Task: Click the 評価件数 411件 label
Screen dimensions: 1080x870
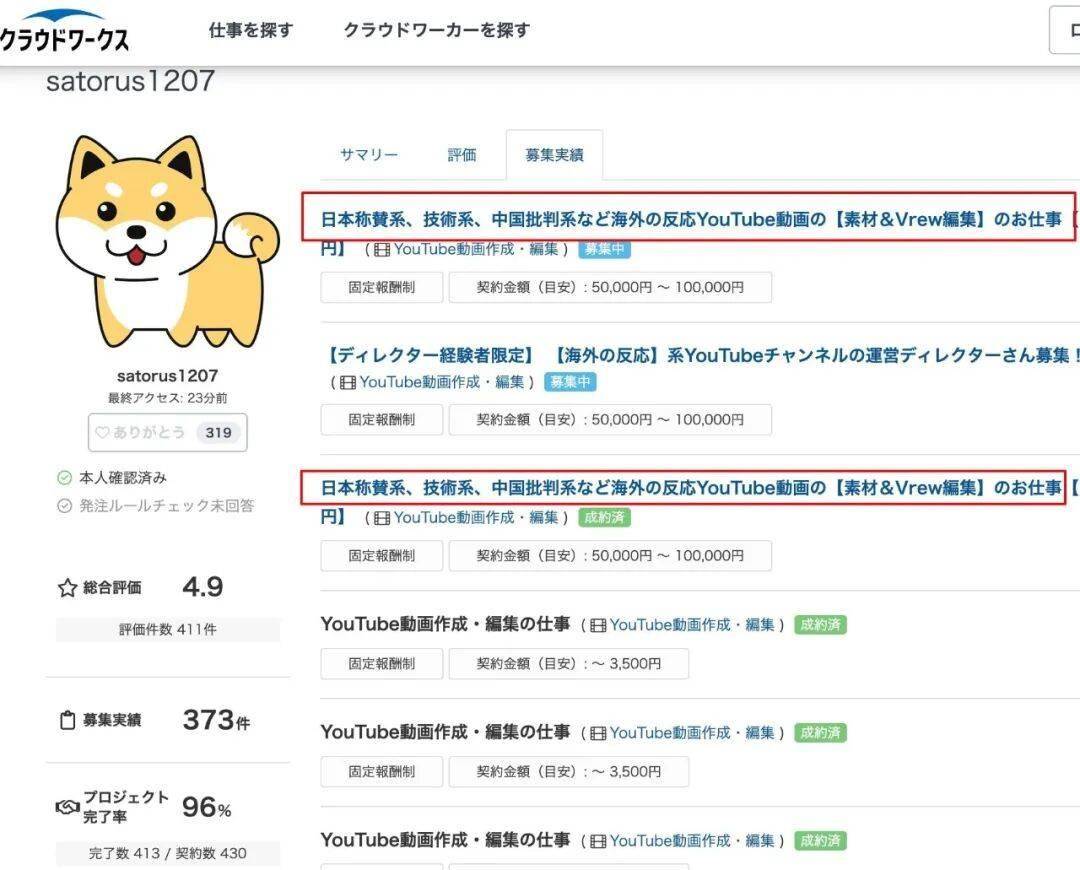Action: (x=167, y=630)
